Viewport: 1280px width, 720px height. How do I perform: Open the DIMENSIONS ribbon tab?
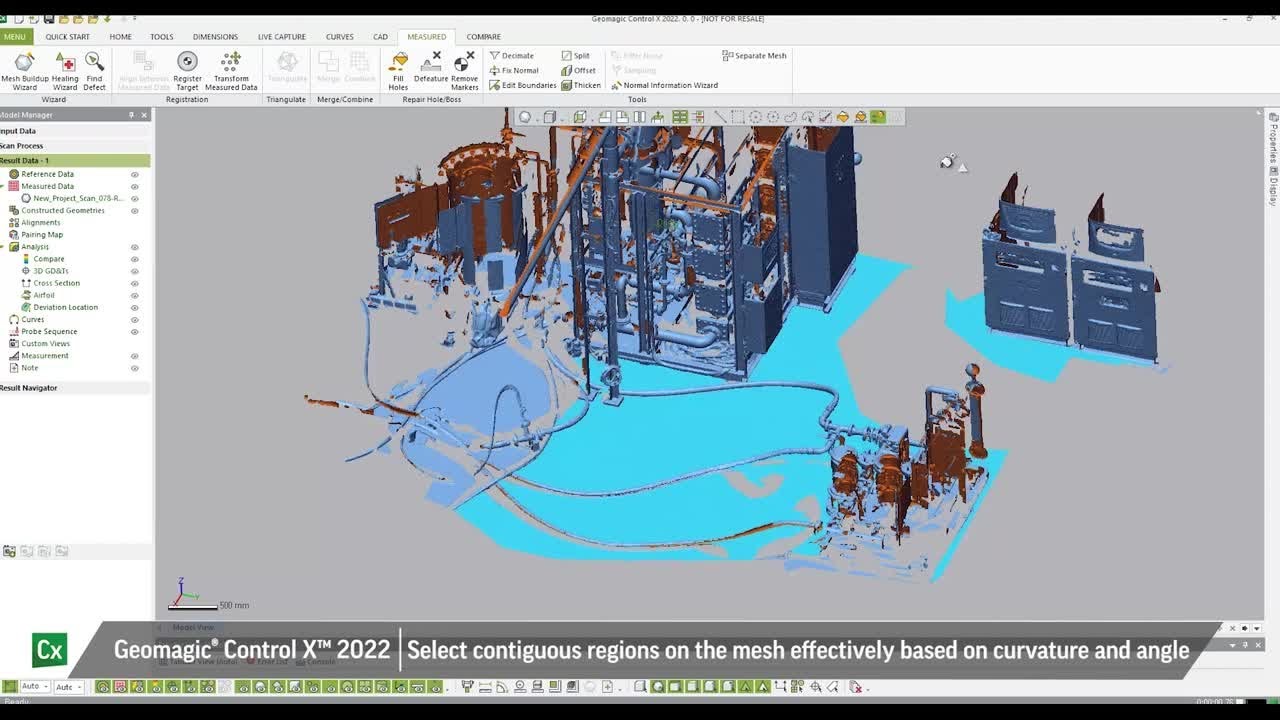pos(215,37)
